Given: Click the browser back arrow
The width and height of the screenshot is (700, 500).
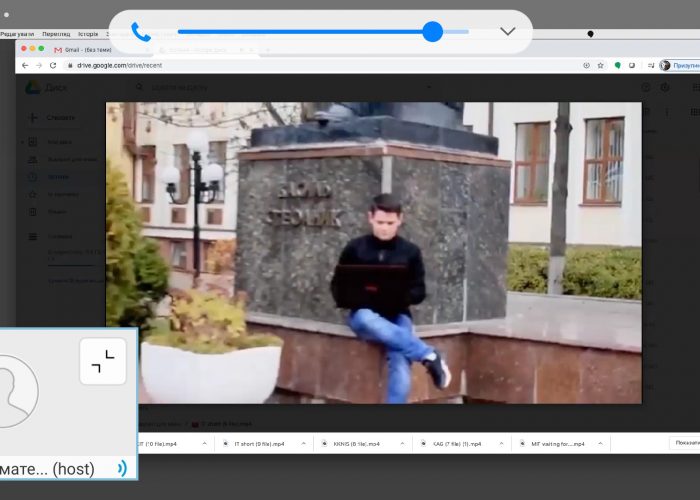Looking at the screenshot, I should point(25,65).
